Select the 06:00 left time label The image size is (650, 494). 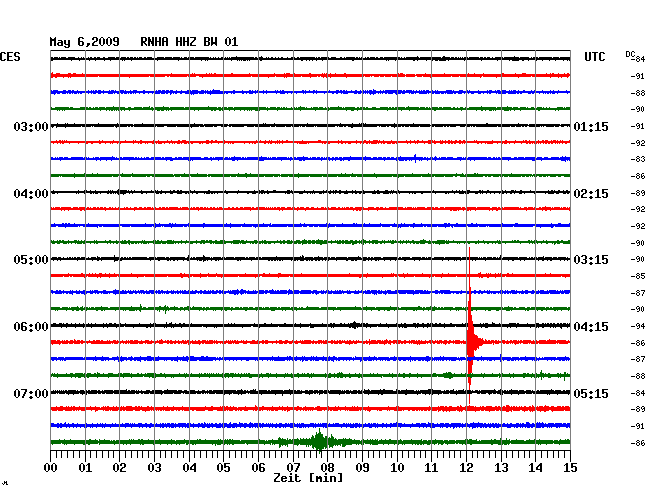tap(31, 327)
